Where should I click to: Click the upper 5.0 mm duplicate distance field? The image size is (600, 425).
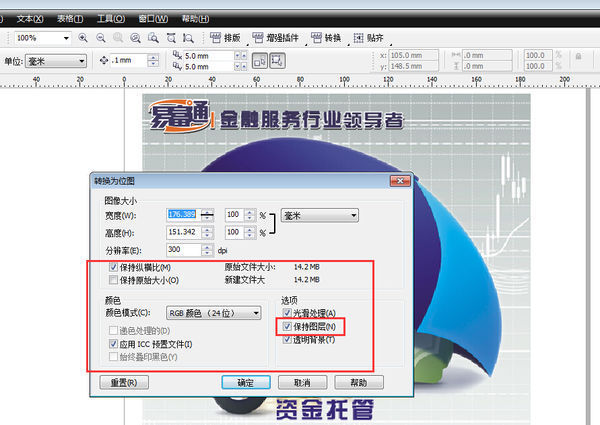click(209, 55)
